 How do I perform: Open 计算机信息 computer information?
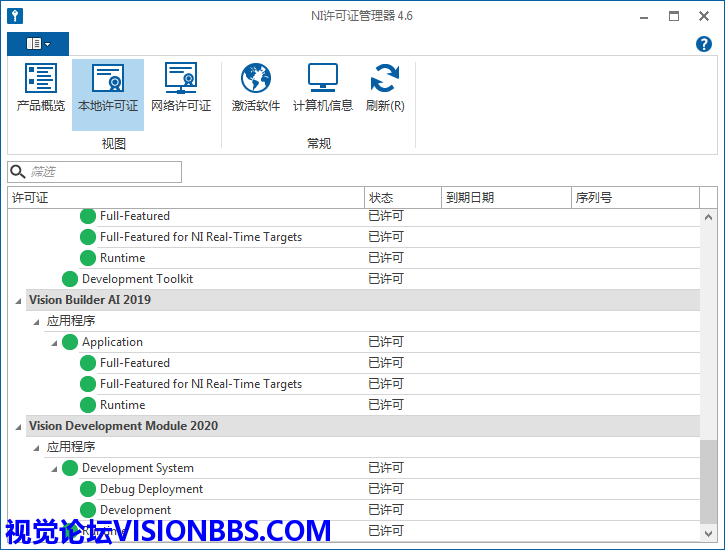(322, 88)
